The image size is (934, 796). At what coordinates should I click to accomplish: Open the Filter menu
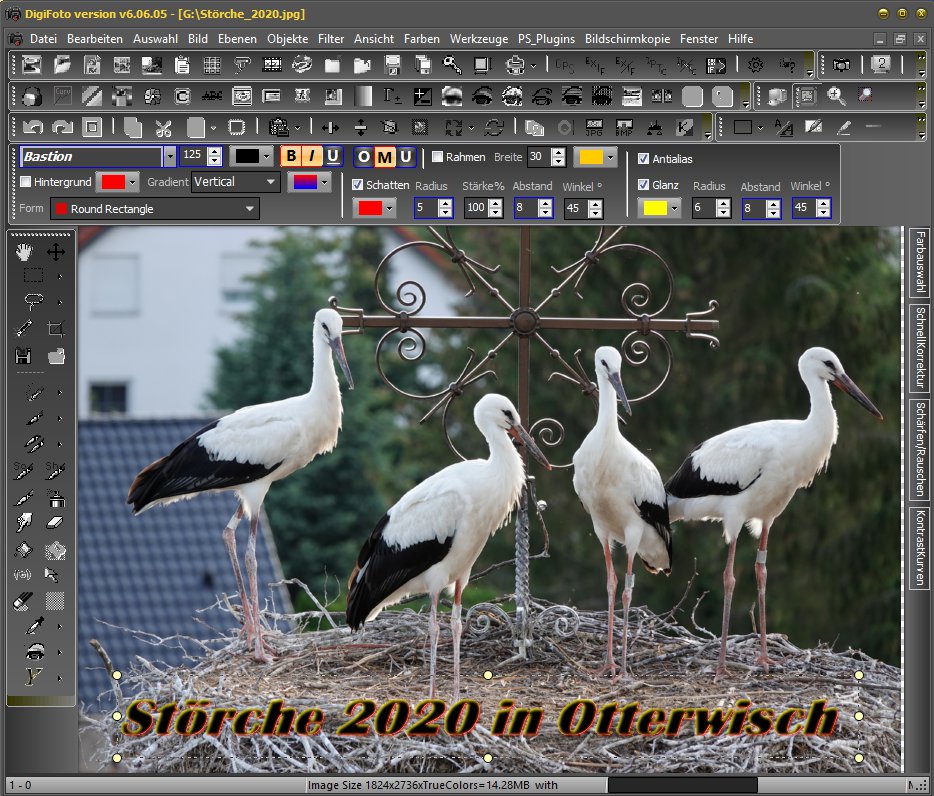pos(331,39)
